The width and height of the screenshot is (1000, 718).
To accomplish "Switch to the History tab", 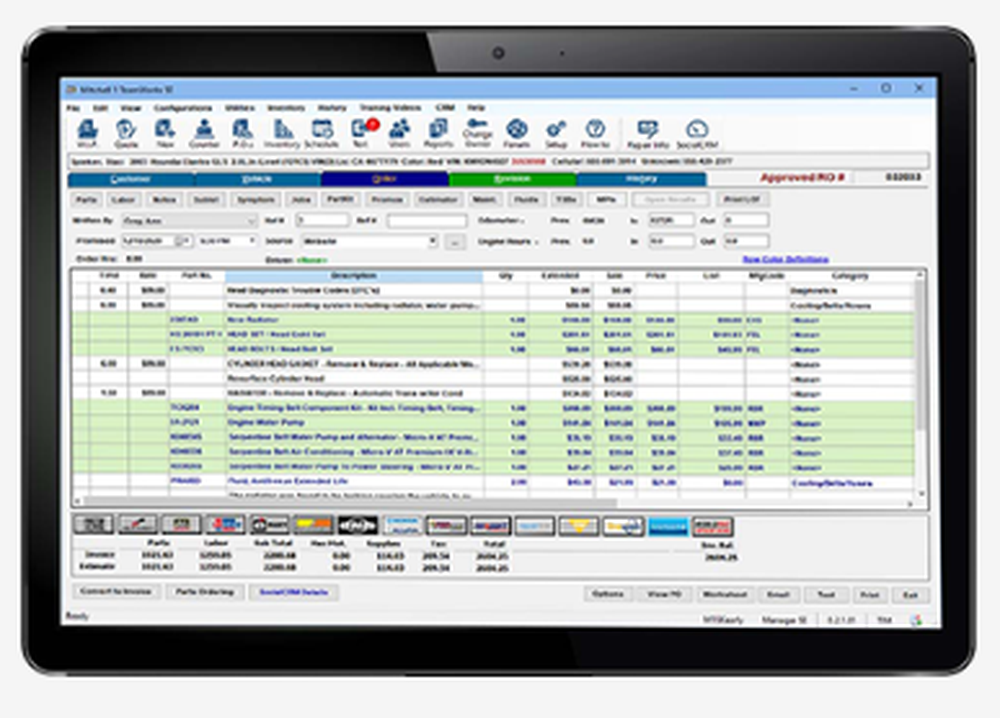I will pos(641,179).
